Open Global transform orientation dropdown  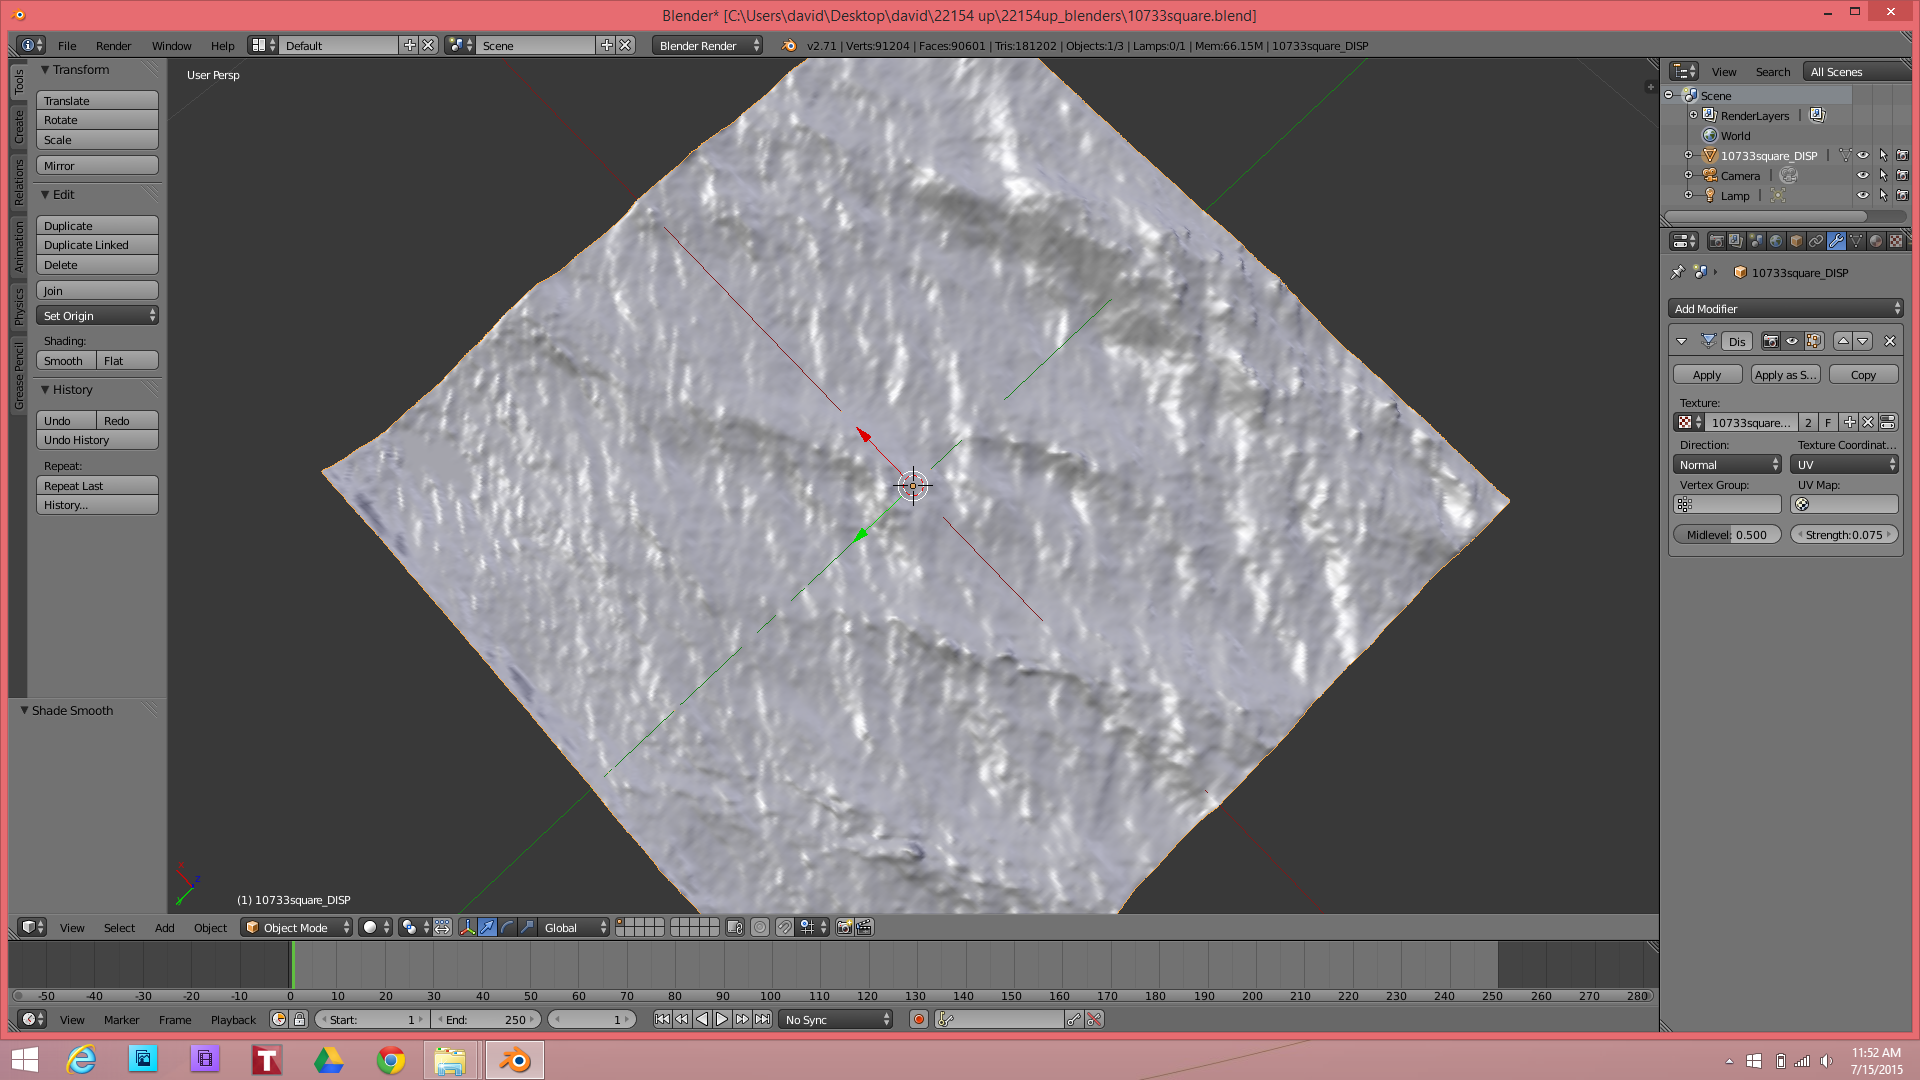tap(574, 927)
